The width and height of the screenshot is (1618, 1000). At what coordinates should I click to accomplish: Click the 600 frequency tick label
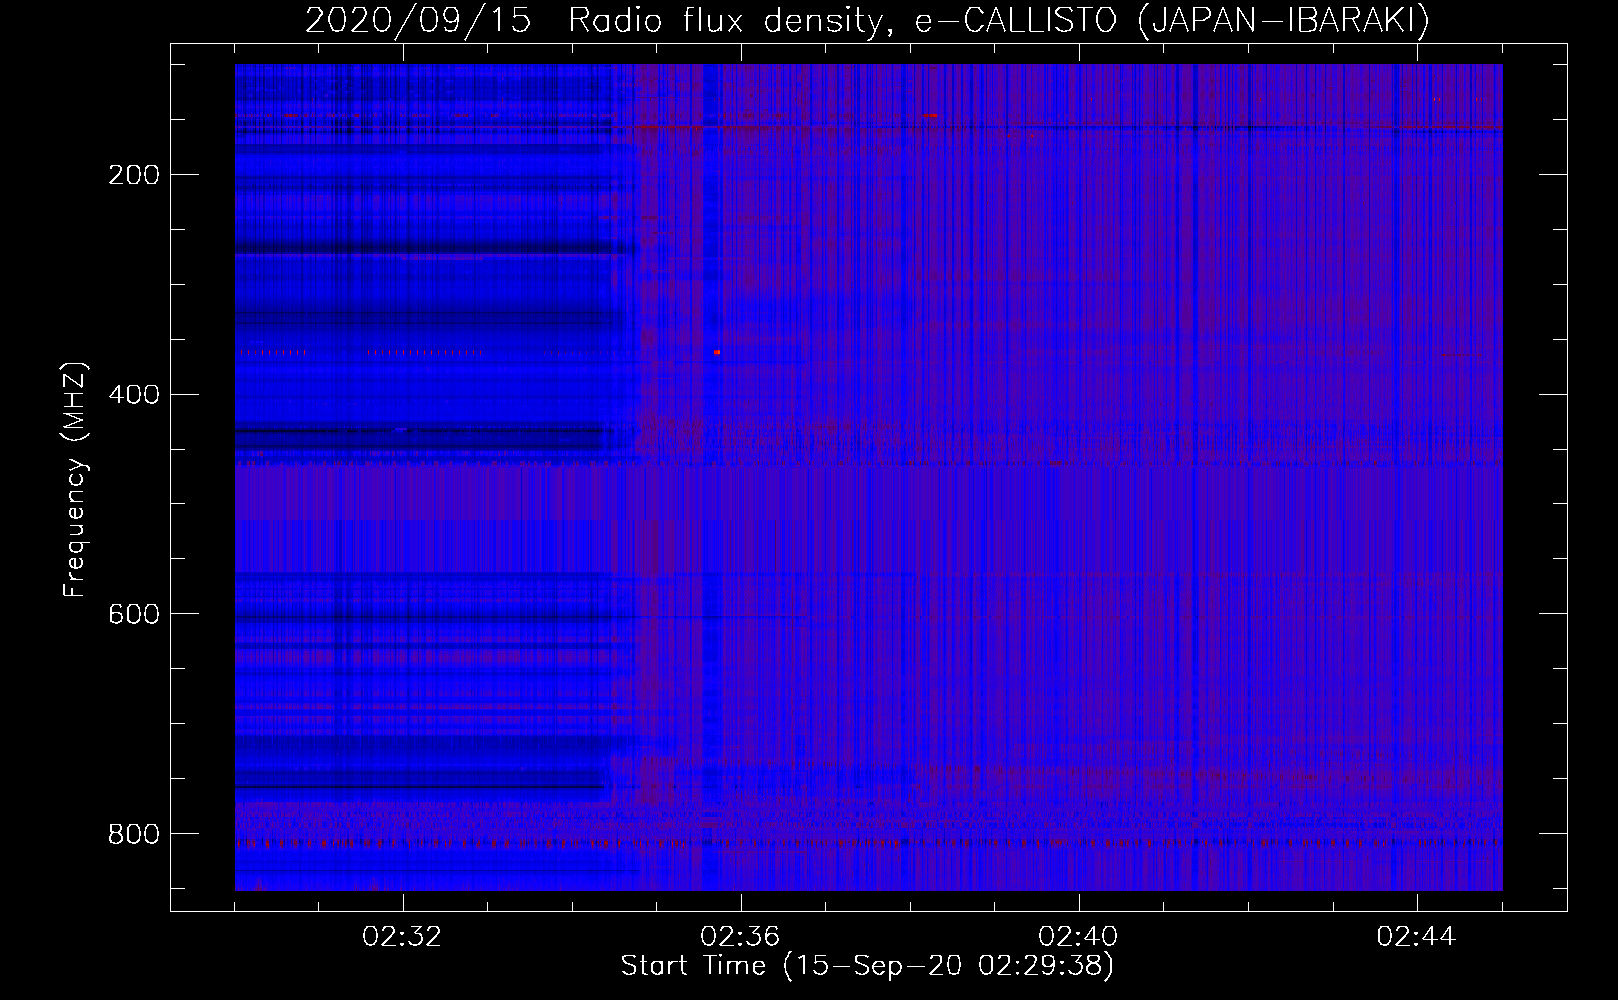point(133,613)
